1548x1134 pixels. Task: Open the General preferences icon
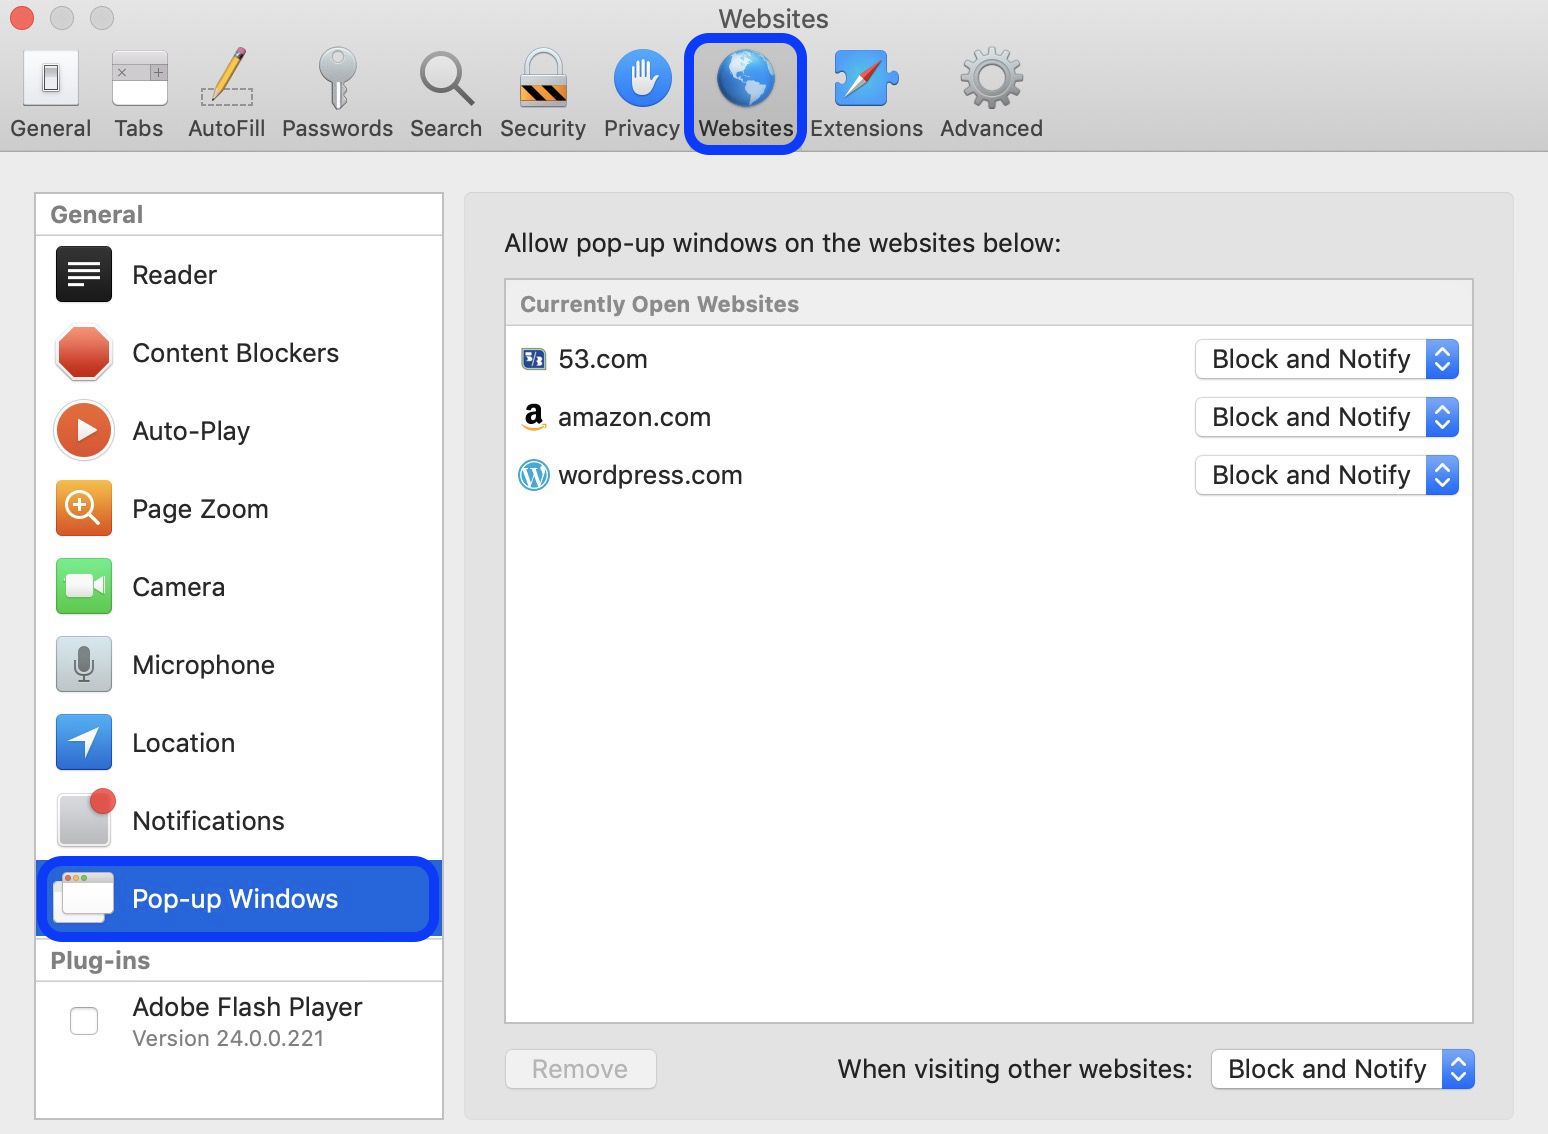point(50,90)
